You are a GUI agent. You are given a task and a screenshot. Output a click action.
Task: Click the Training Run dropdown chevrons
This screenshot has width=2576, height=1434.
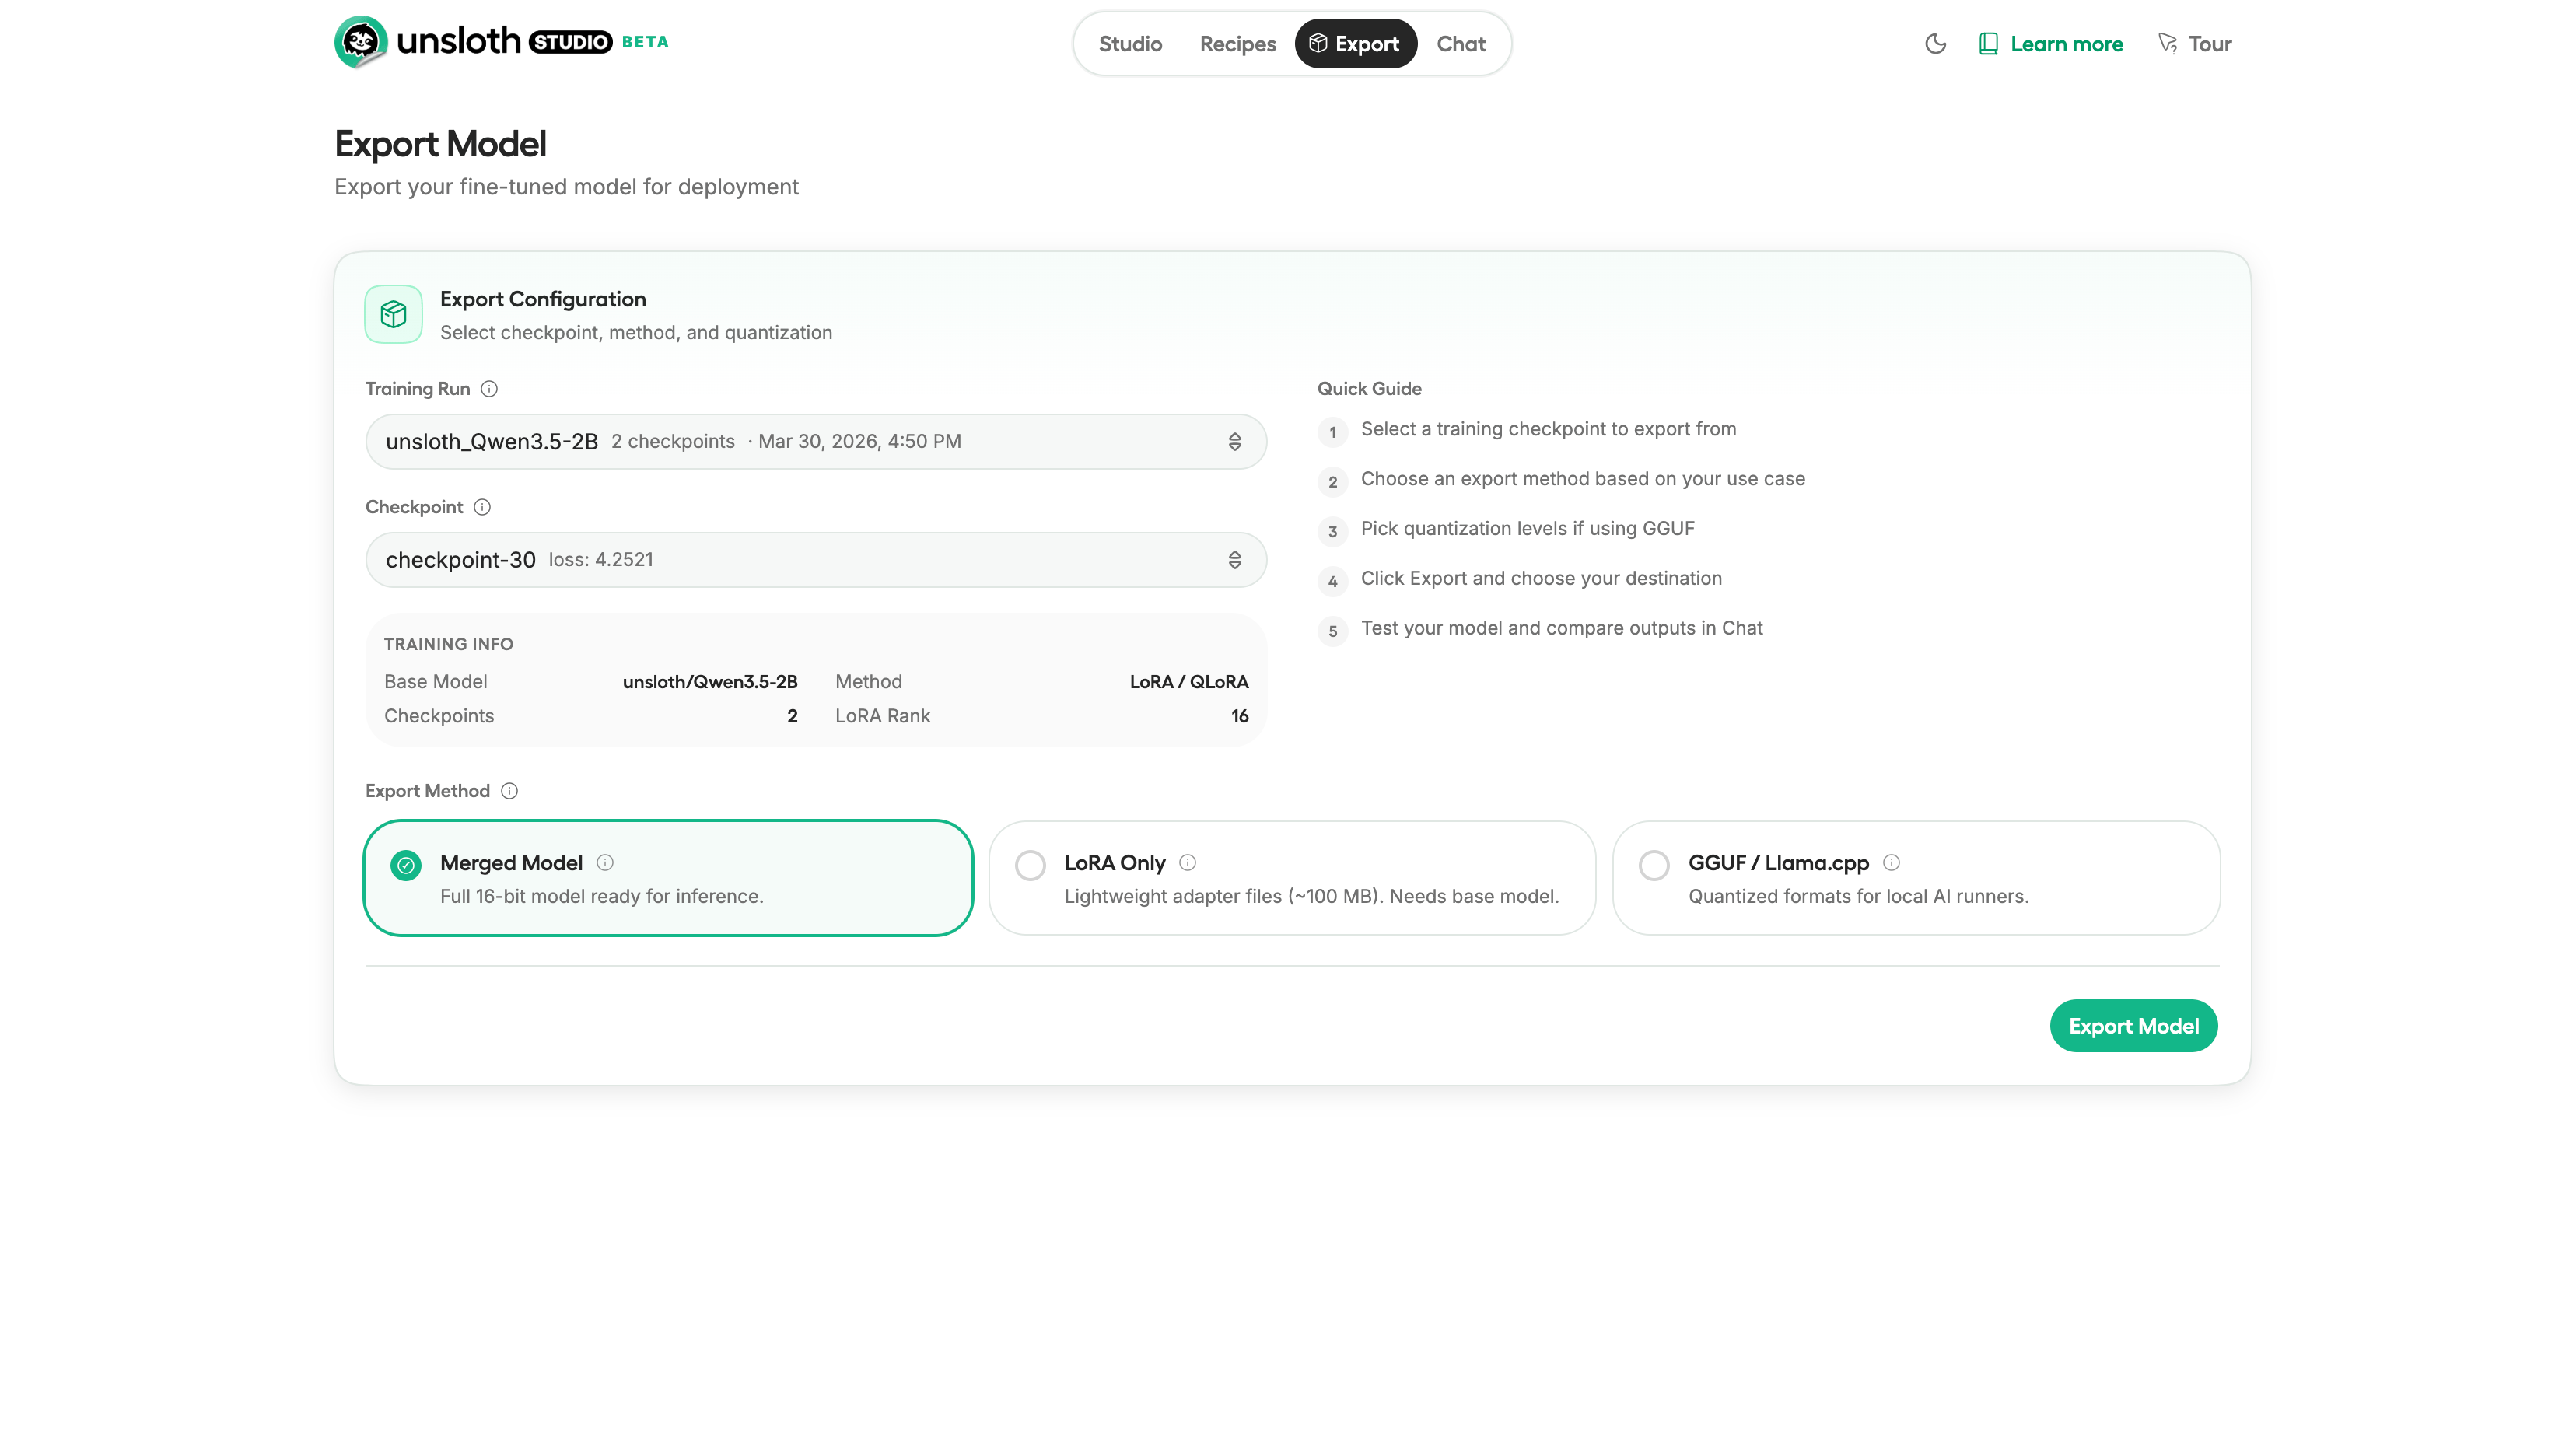[x=1235, y=442]
